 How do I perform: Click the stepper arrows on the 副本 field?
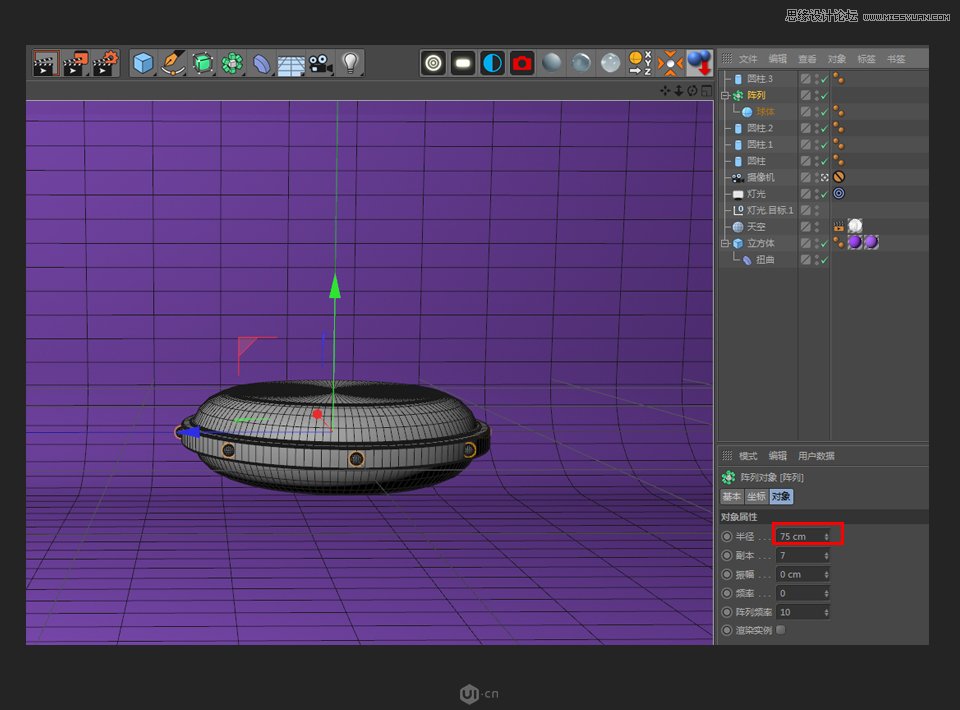pyautogui.click(x=825, y=555)
